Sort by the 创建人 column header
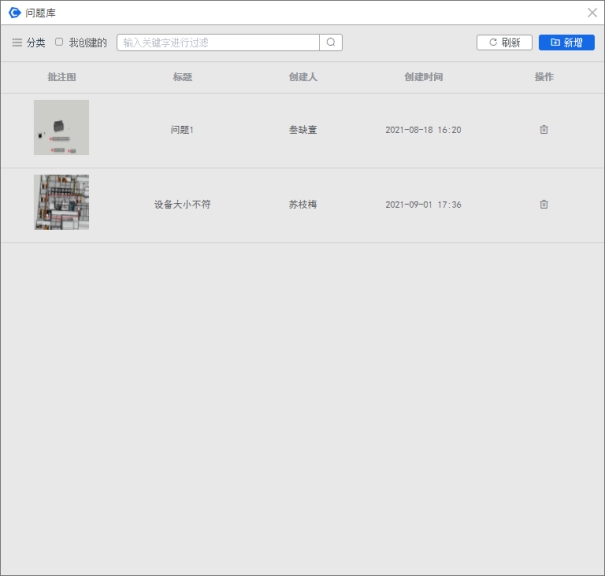 (x=303, y=77)
